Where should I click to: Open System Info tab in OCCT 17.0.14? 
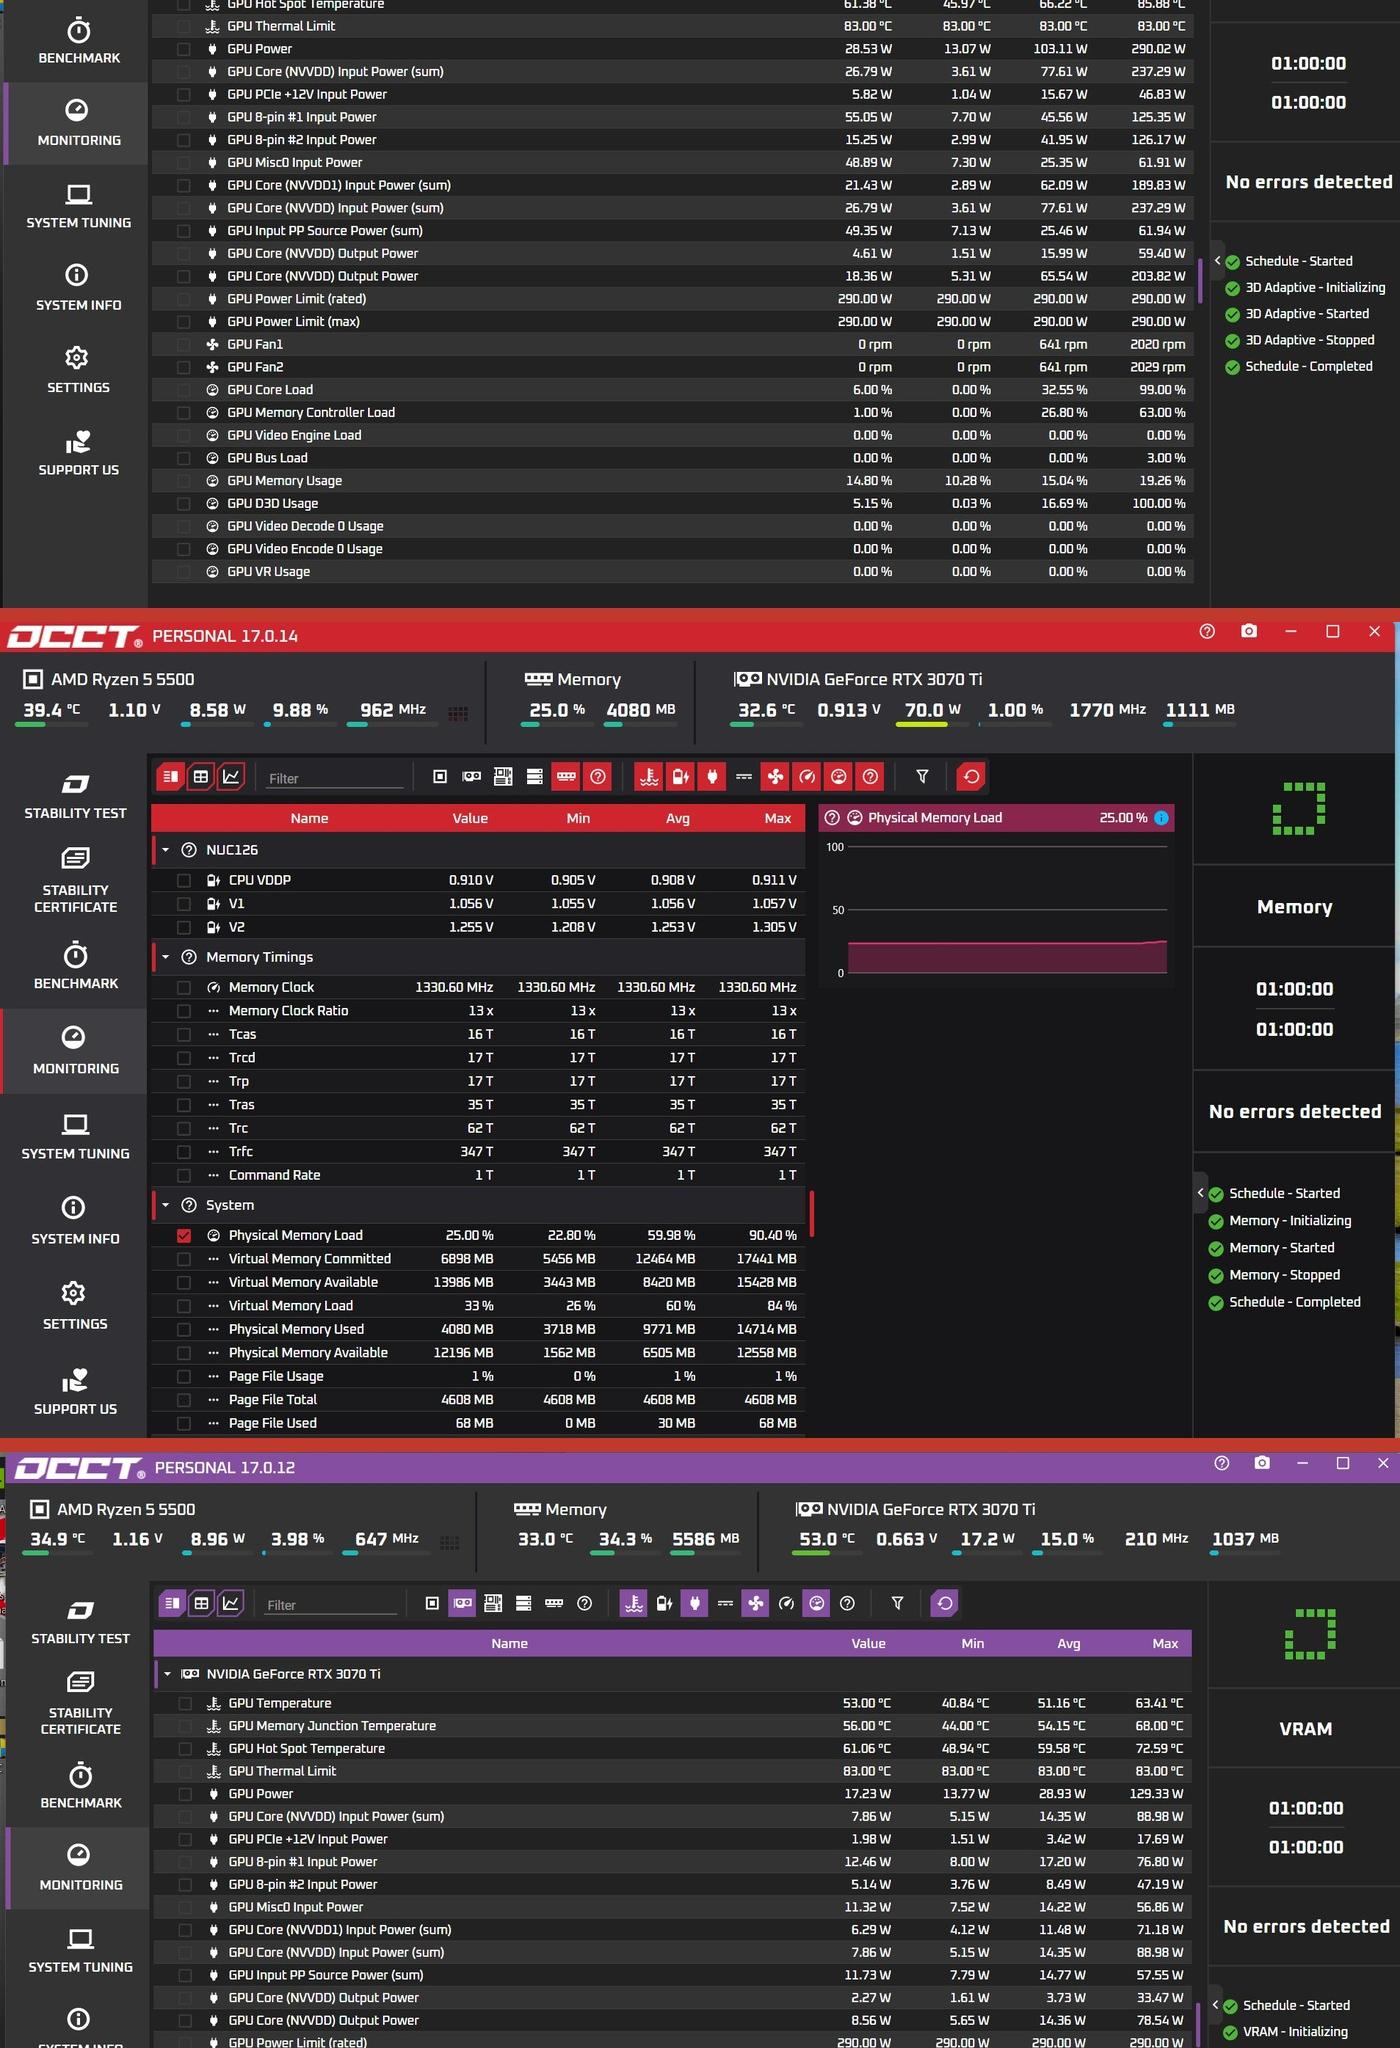pyautogui.click(x=76, y=1221)
